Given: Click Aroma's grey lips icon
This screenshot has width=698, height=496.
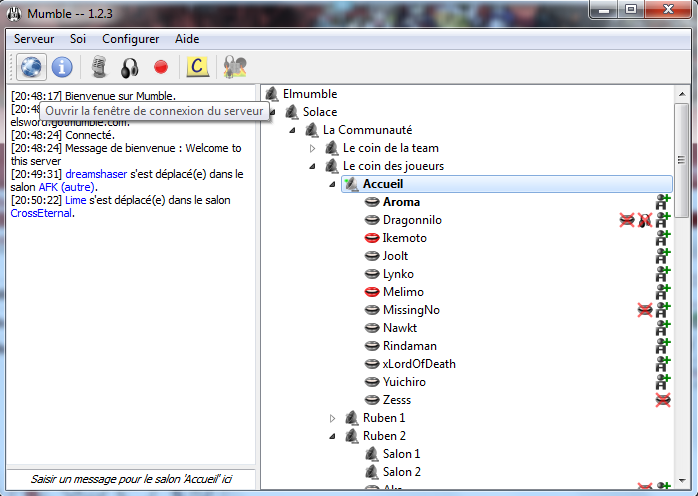Looking at the screenshot, I should point(372,202).
